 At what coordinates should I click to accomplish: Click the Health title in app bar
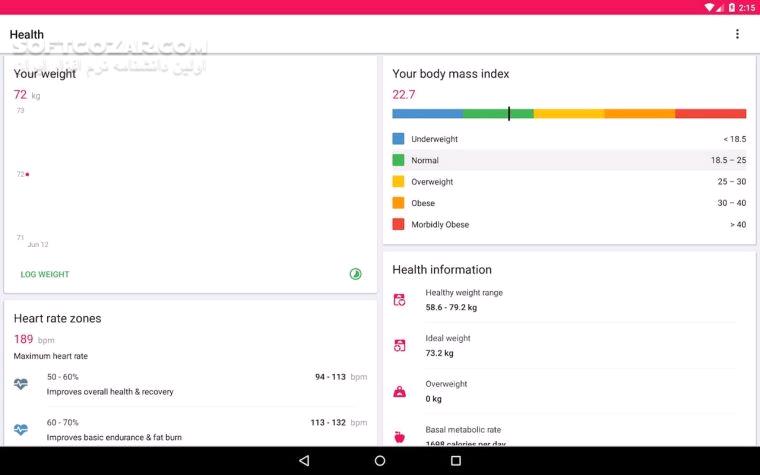[27, 34]
